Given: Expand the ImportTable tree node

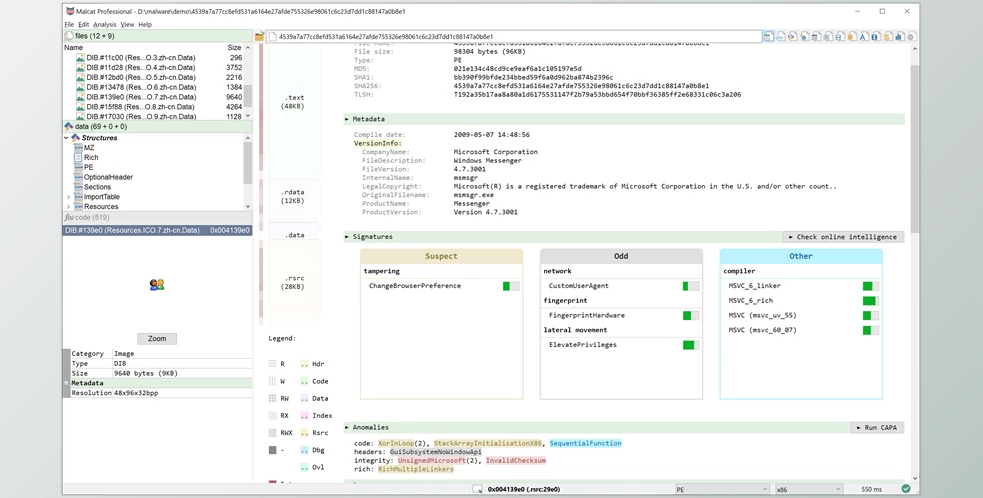Looking at the screenshot, I should tap(68, 197).
